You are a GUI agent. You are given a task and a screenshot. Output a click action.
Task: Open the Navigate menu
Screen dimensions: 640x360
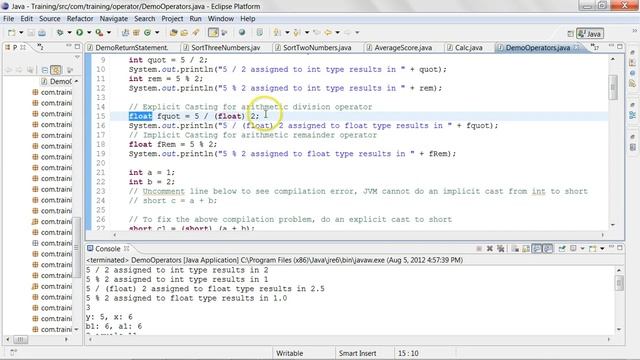113,19
